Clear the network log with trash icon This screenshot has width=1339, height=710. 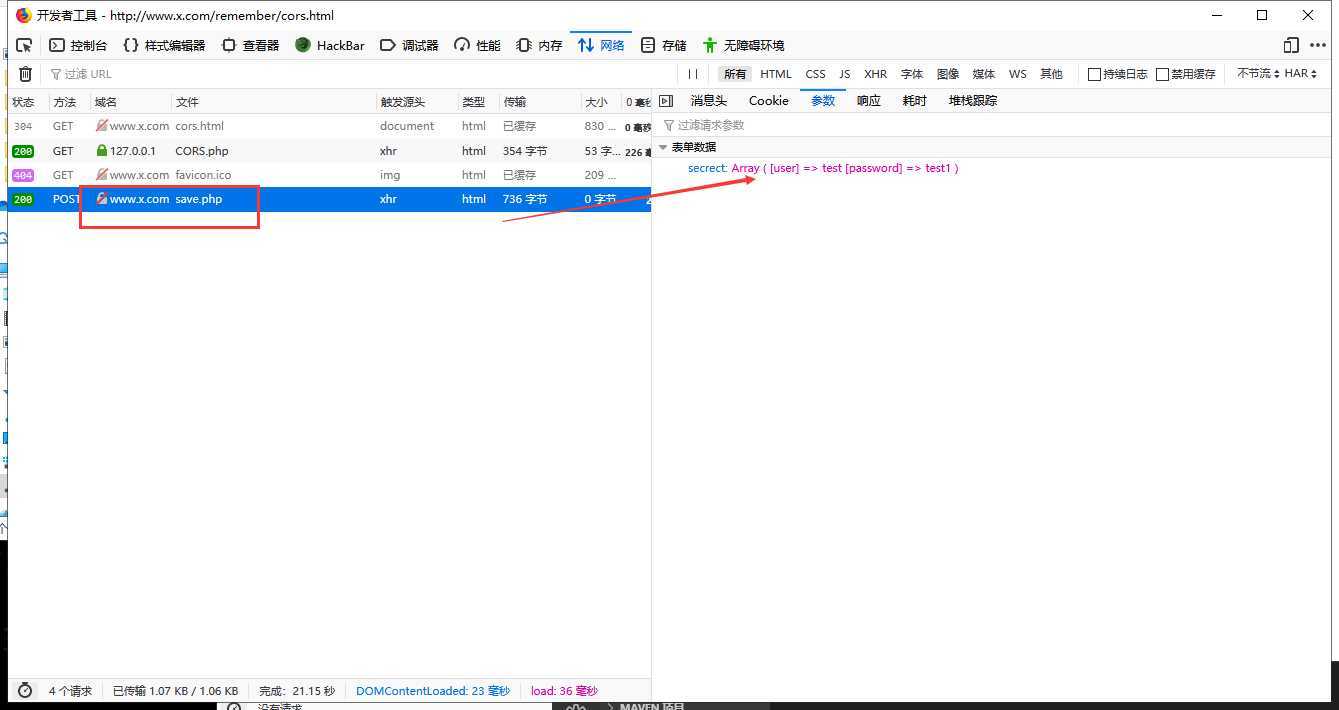pos(25,74)
